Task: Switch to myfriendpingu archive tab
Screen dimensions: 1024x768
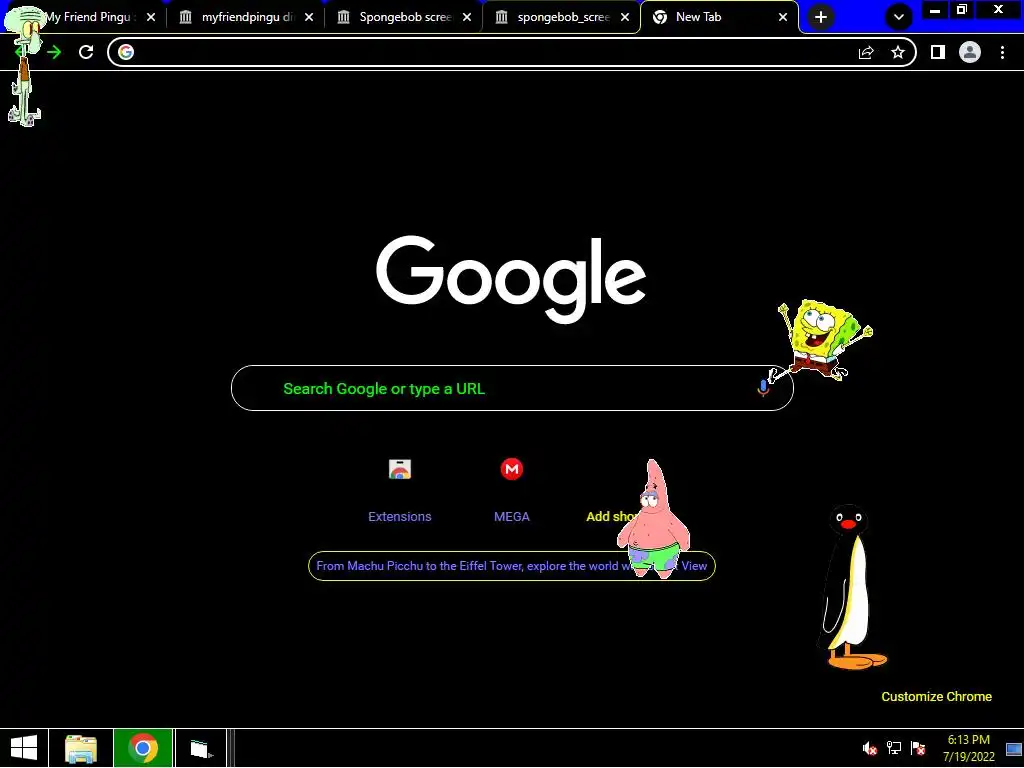Action: (246, 17)
